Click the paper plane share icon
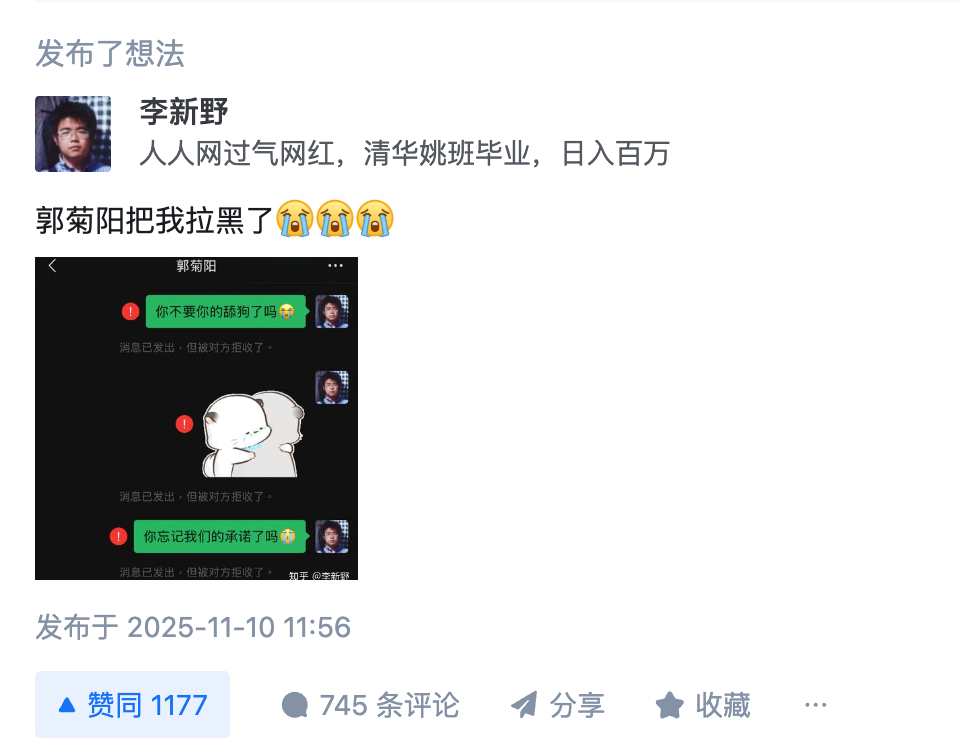The height and width of the screenshot is (738, 960). (524, 705)
